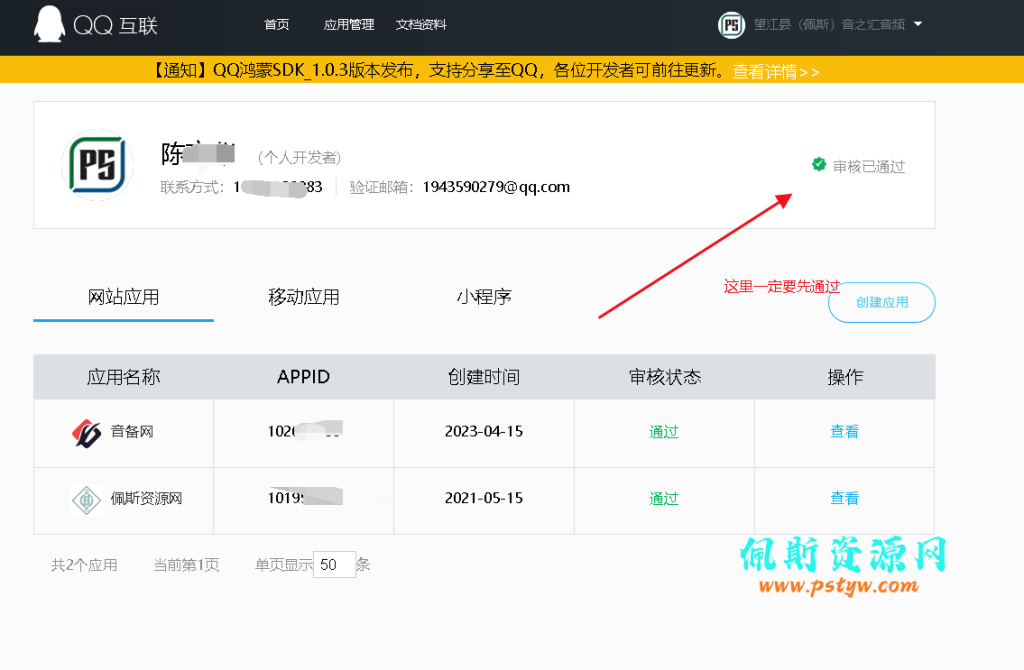Click the green verified checkmark icon
Image resolution: width=1024 pixels, height=670 pixels.
(x=818, y=165)
